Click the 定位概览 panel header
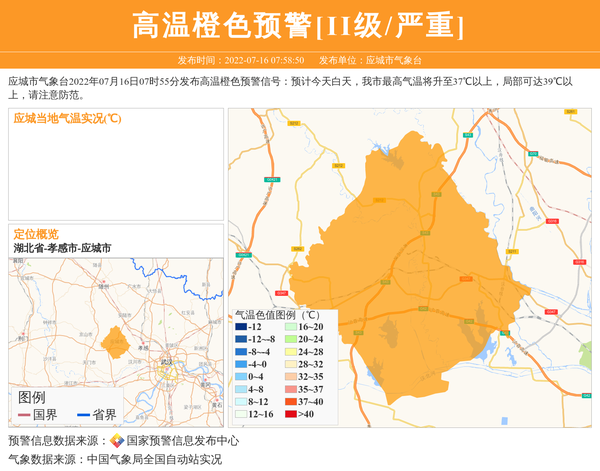The height and width of the screenshot is (471, 600). click(36, 234)
